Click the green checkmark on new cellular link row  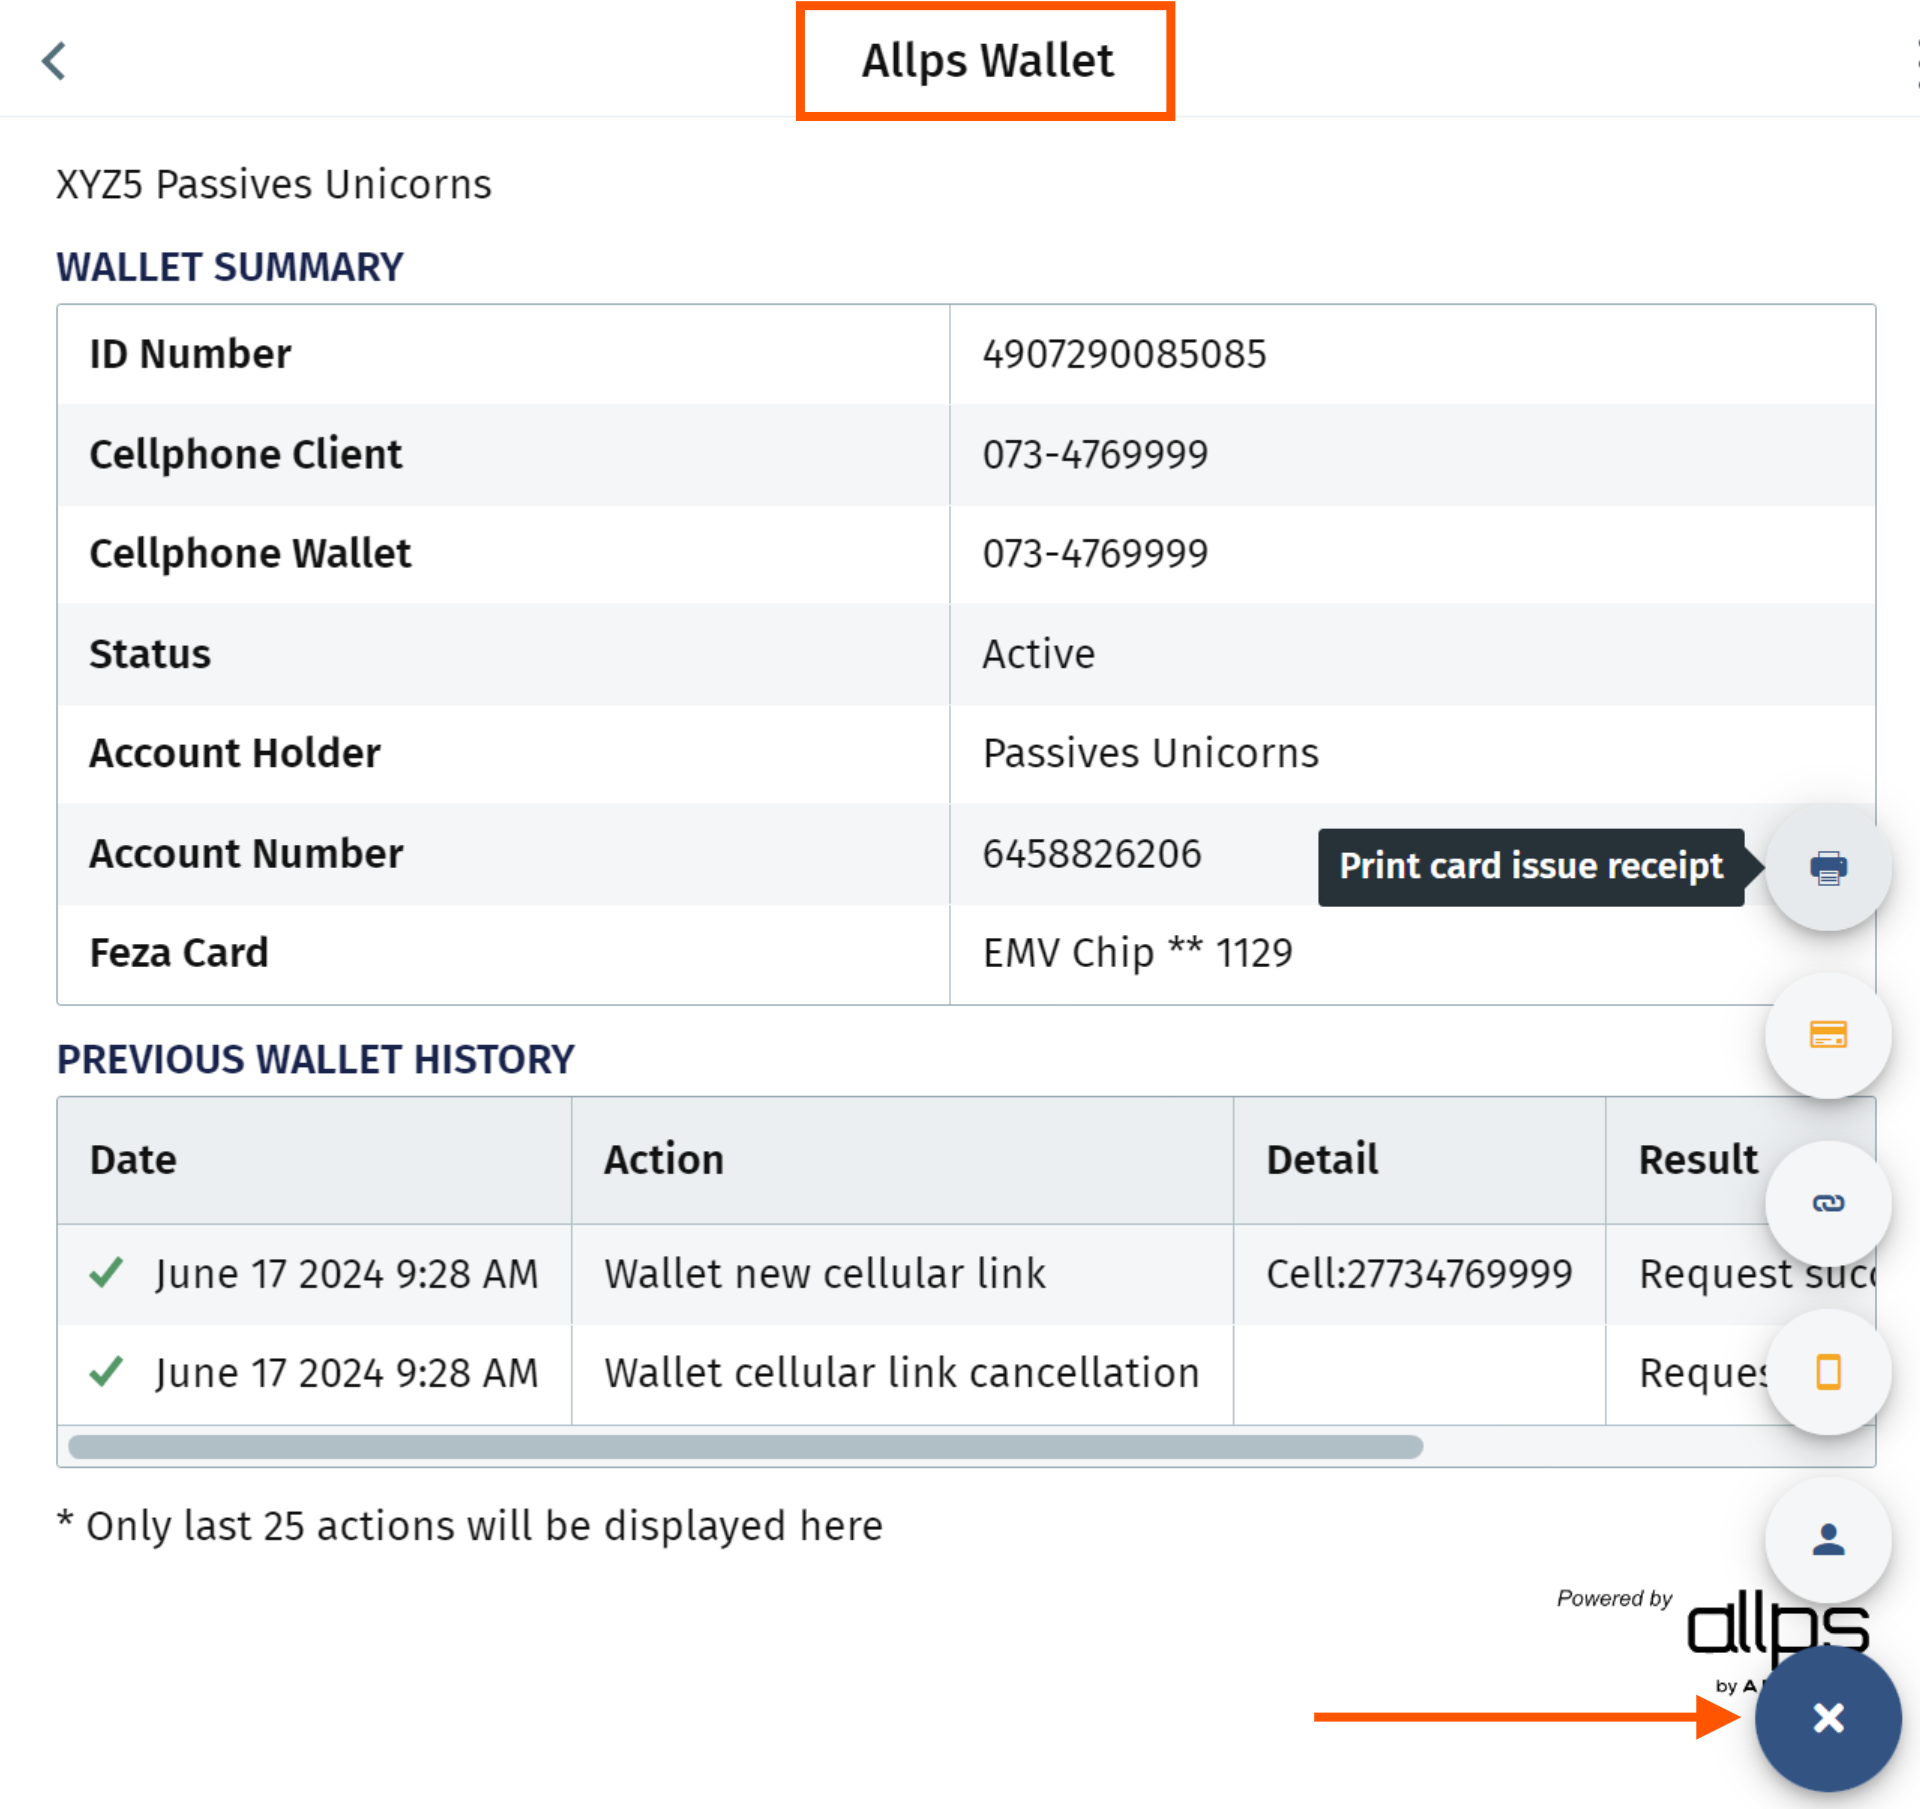coord(106,1272)
